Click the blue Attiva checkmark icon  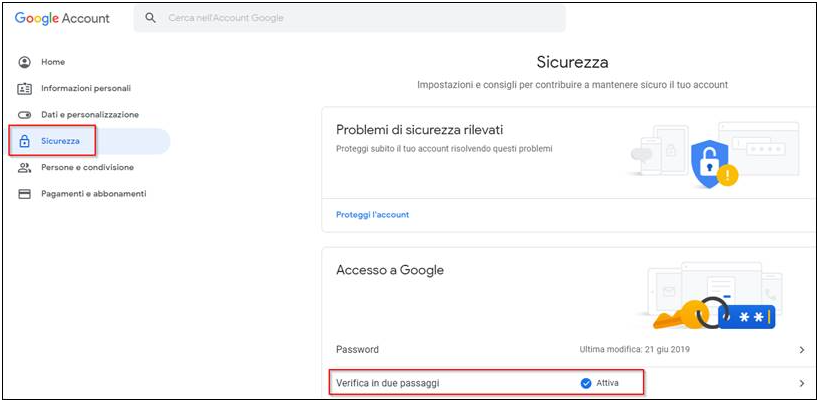(586, 383)
